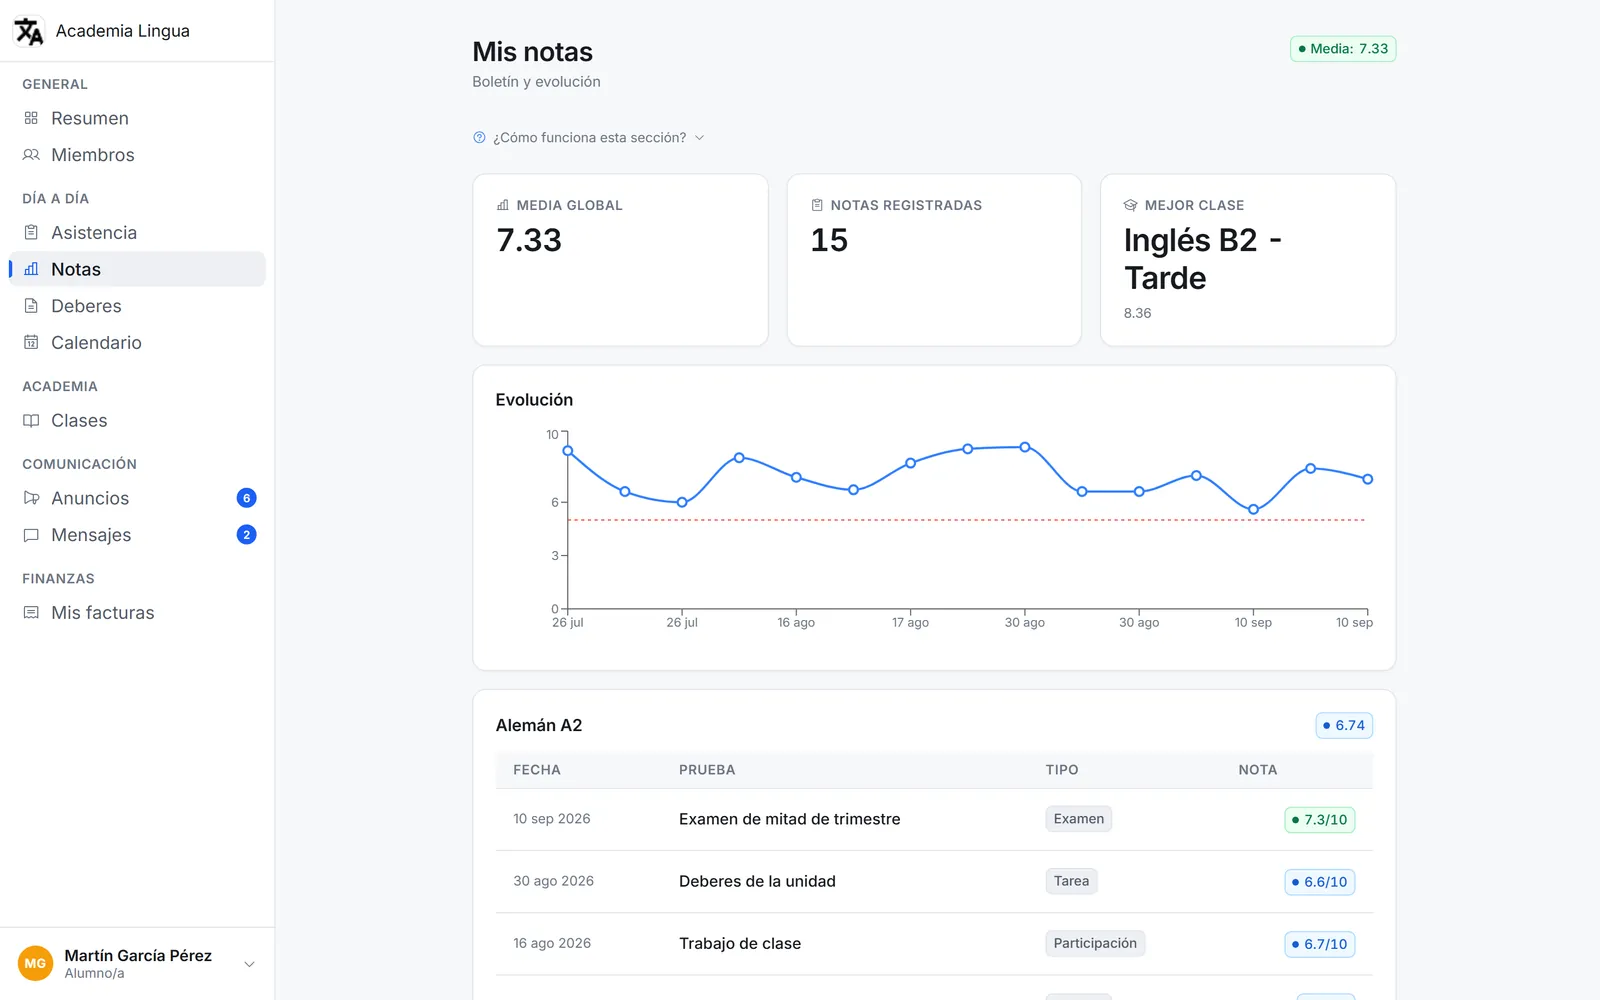Image resolution: width=1600 pixels, height=1000 pixels.
Task: Click the Anuncios badge showing 6
Action: click(x=246, y=498)
